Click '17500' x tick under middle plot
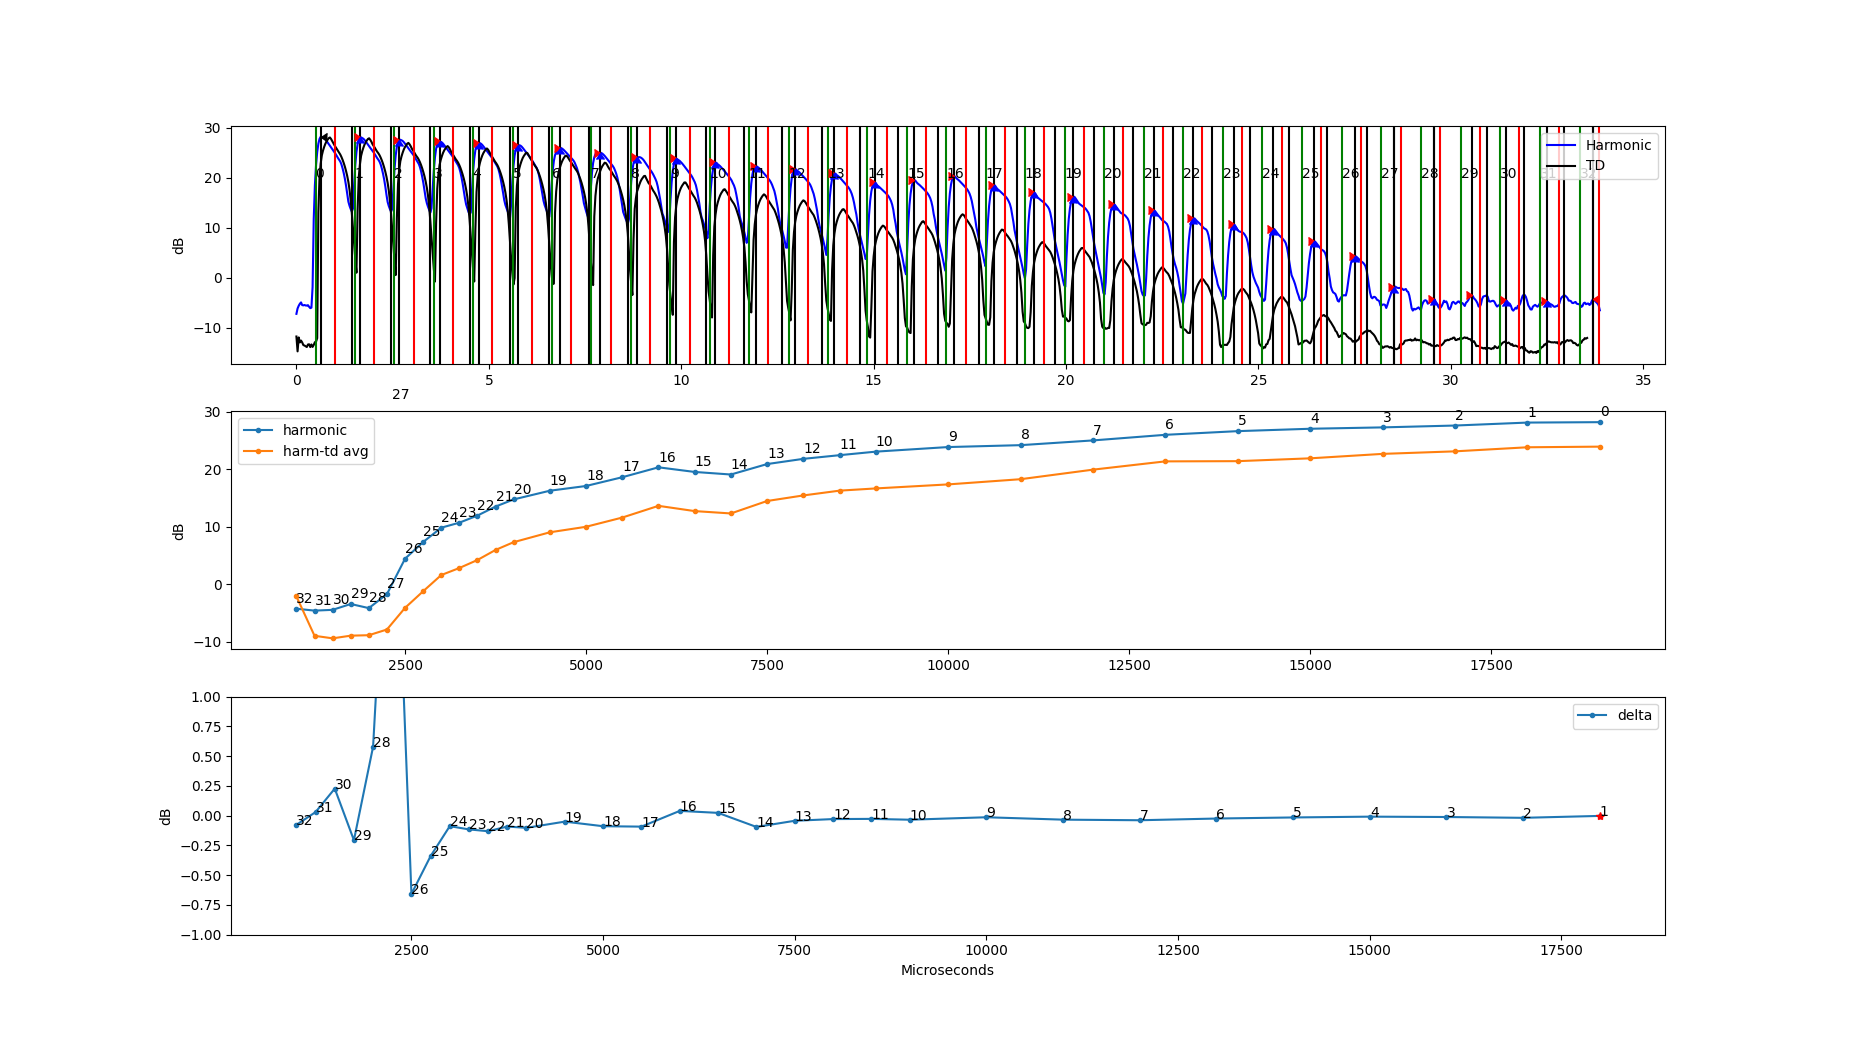The height and width of the screenshot is (1050, 1850). 1491,665
